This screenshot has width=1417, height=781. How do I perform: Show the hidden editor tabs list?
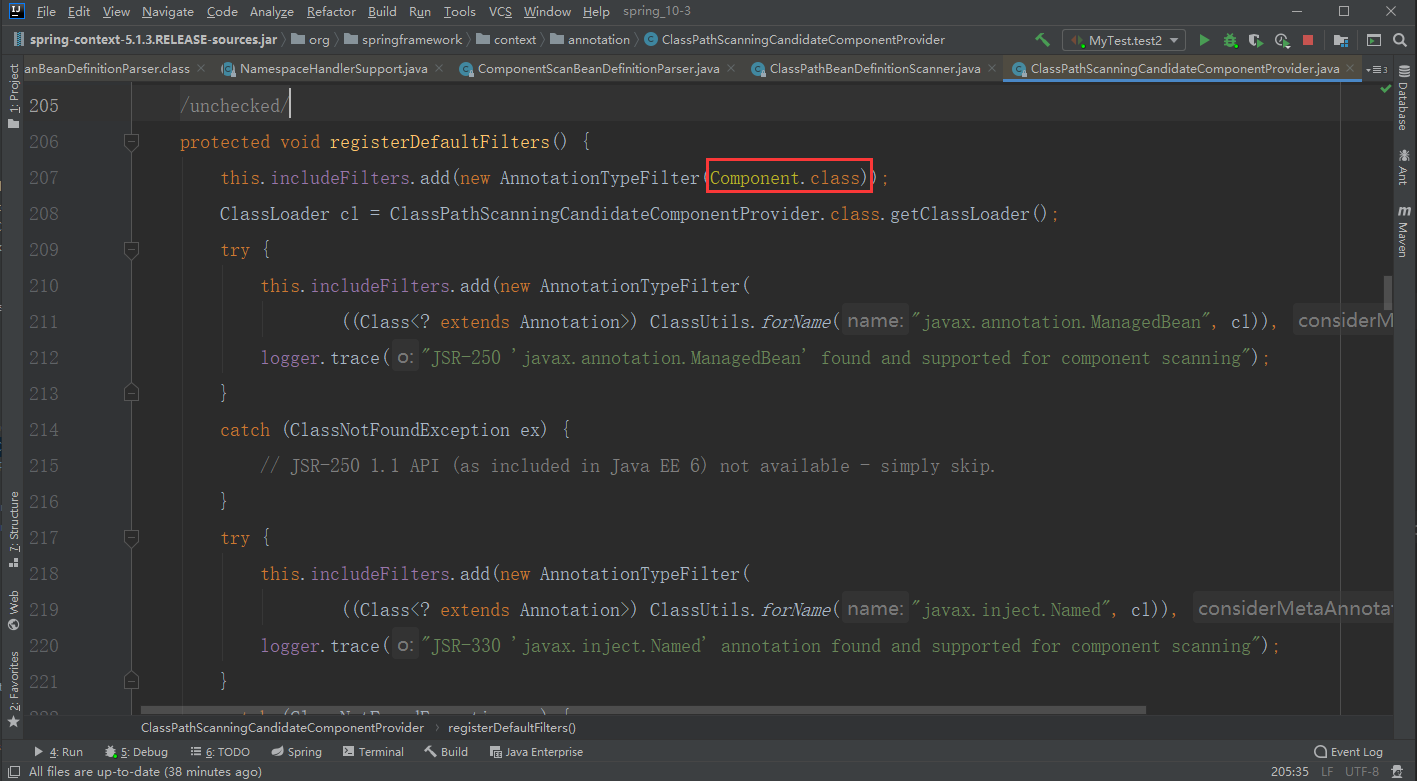click(1377, 69)
